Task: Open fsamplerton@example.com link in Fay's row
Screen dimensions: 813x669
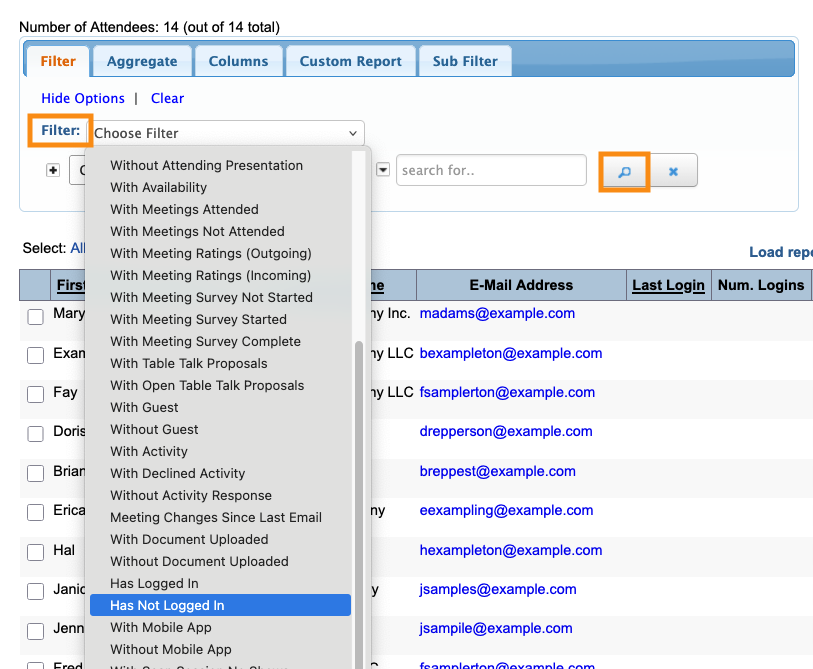Action: [507, 392]
